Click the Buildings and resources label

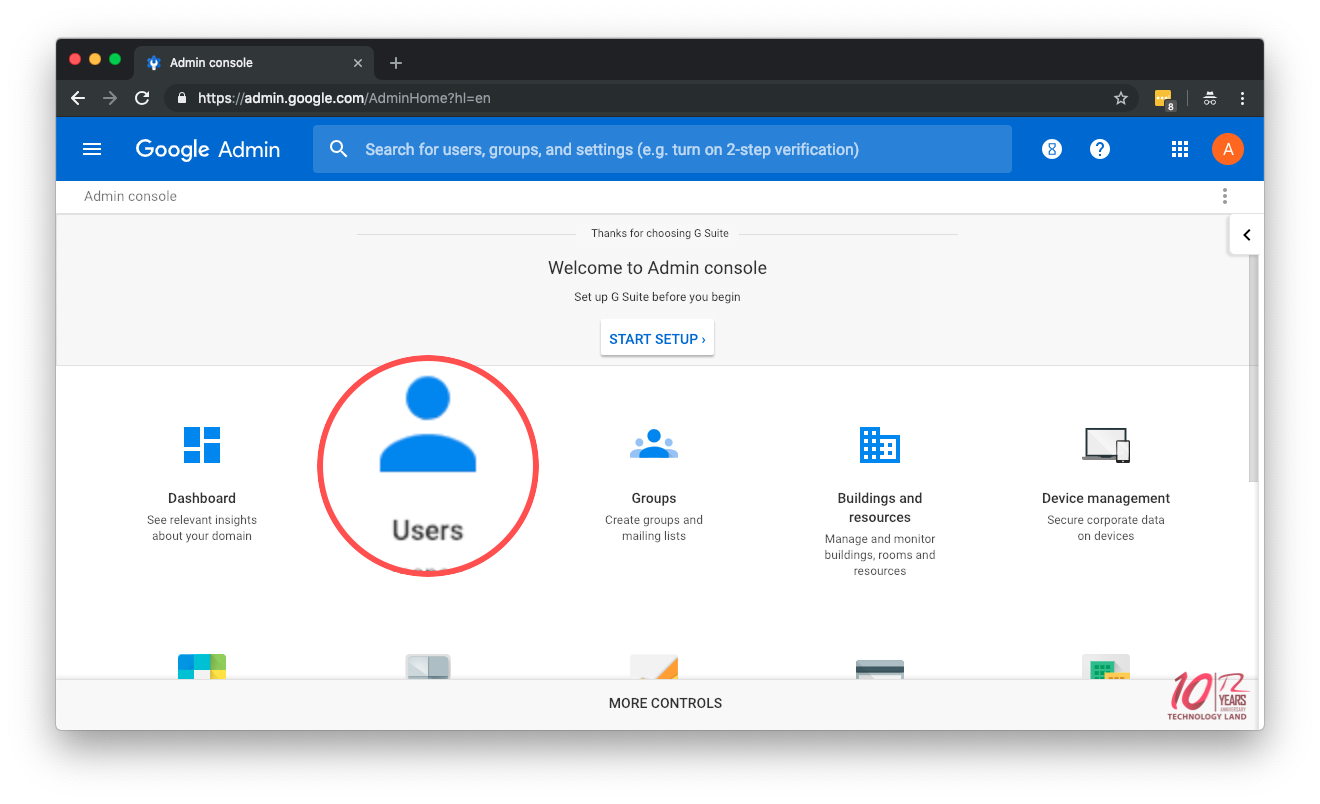[880, 508]
